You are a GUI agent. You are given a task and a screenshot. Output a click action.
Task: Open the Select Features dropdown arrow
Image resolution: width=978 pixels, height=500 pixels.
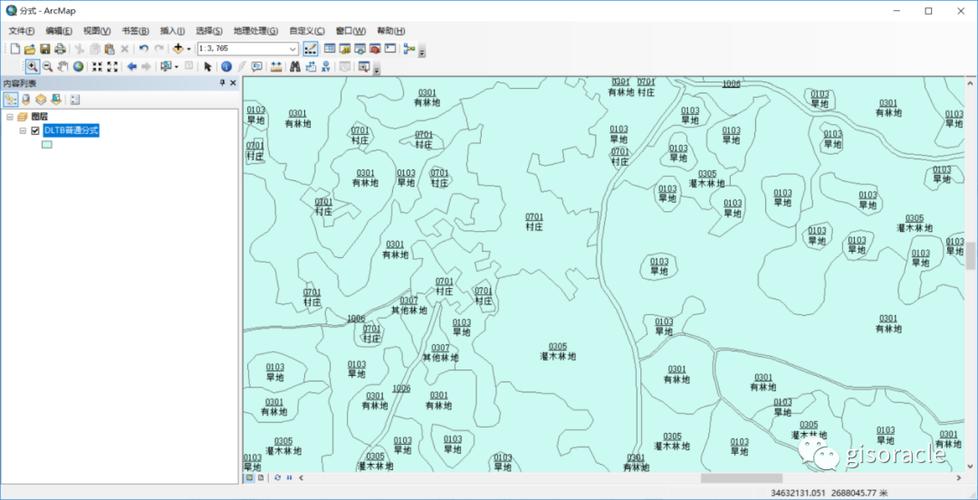point(176,67)
